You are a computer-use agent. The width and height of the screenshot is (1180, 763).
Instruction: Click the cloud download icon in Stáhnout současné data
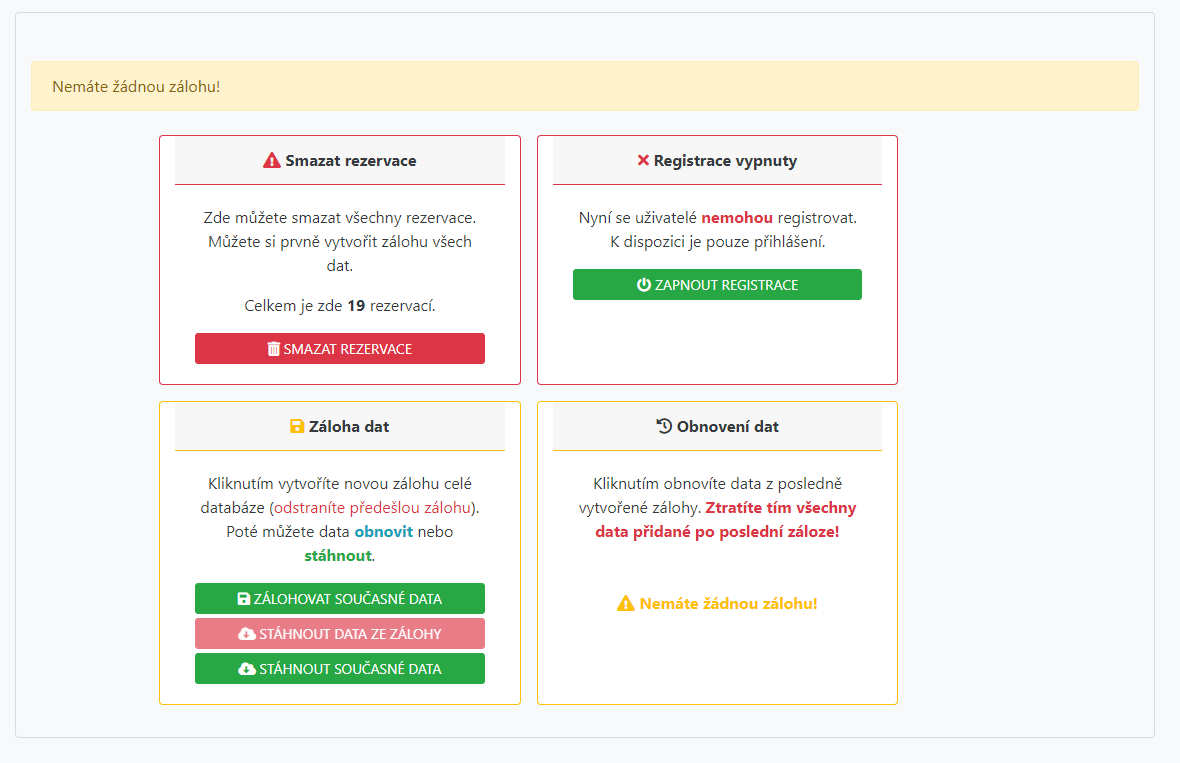[247, 669]
